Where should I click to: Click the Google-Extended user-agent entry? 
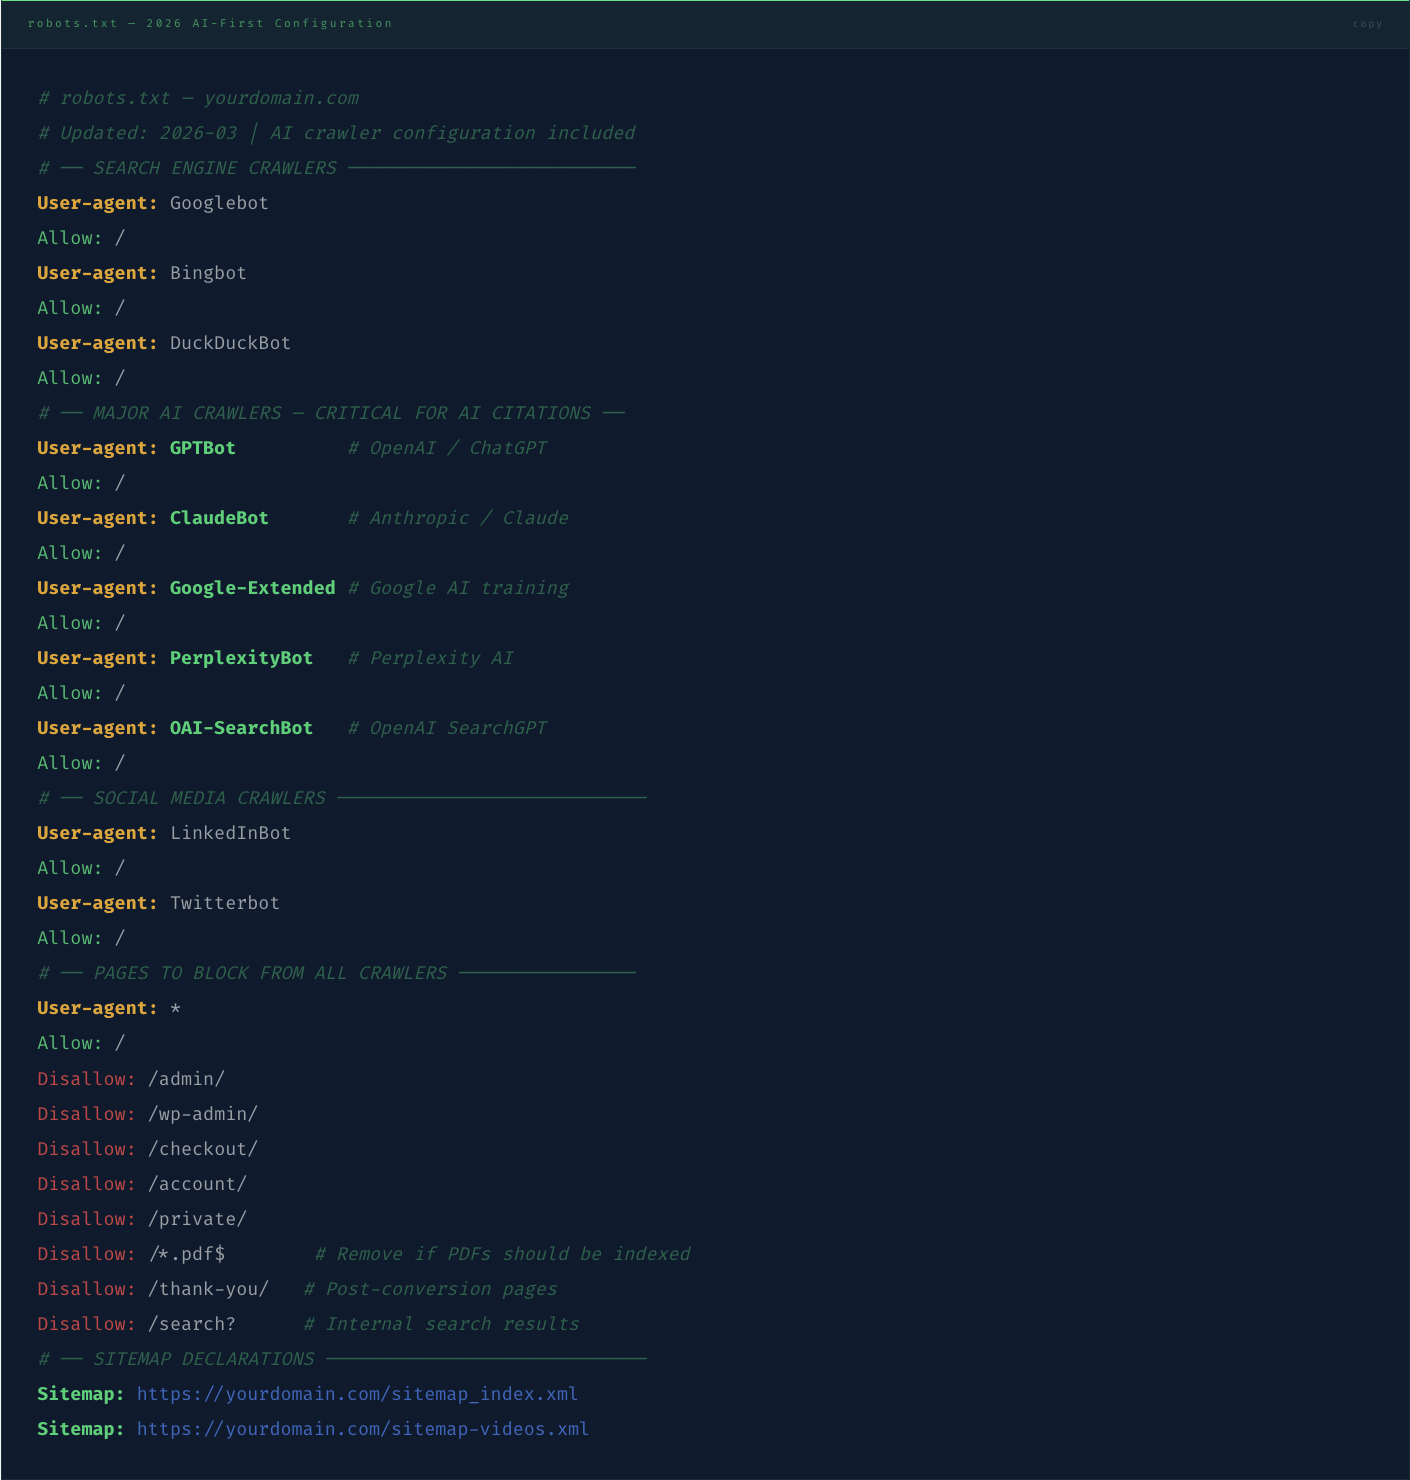pyautogui.click(x=186, y=588)
